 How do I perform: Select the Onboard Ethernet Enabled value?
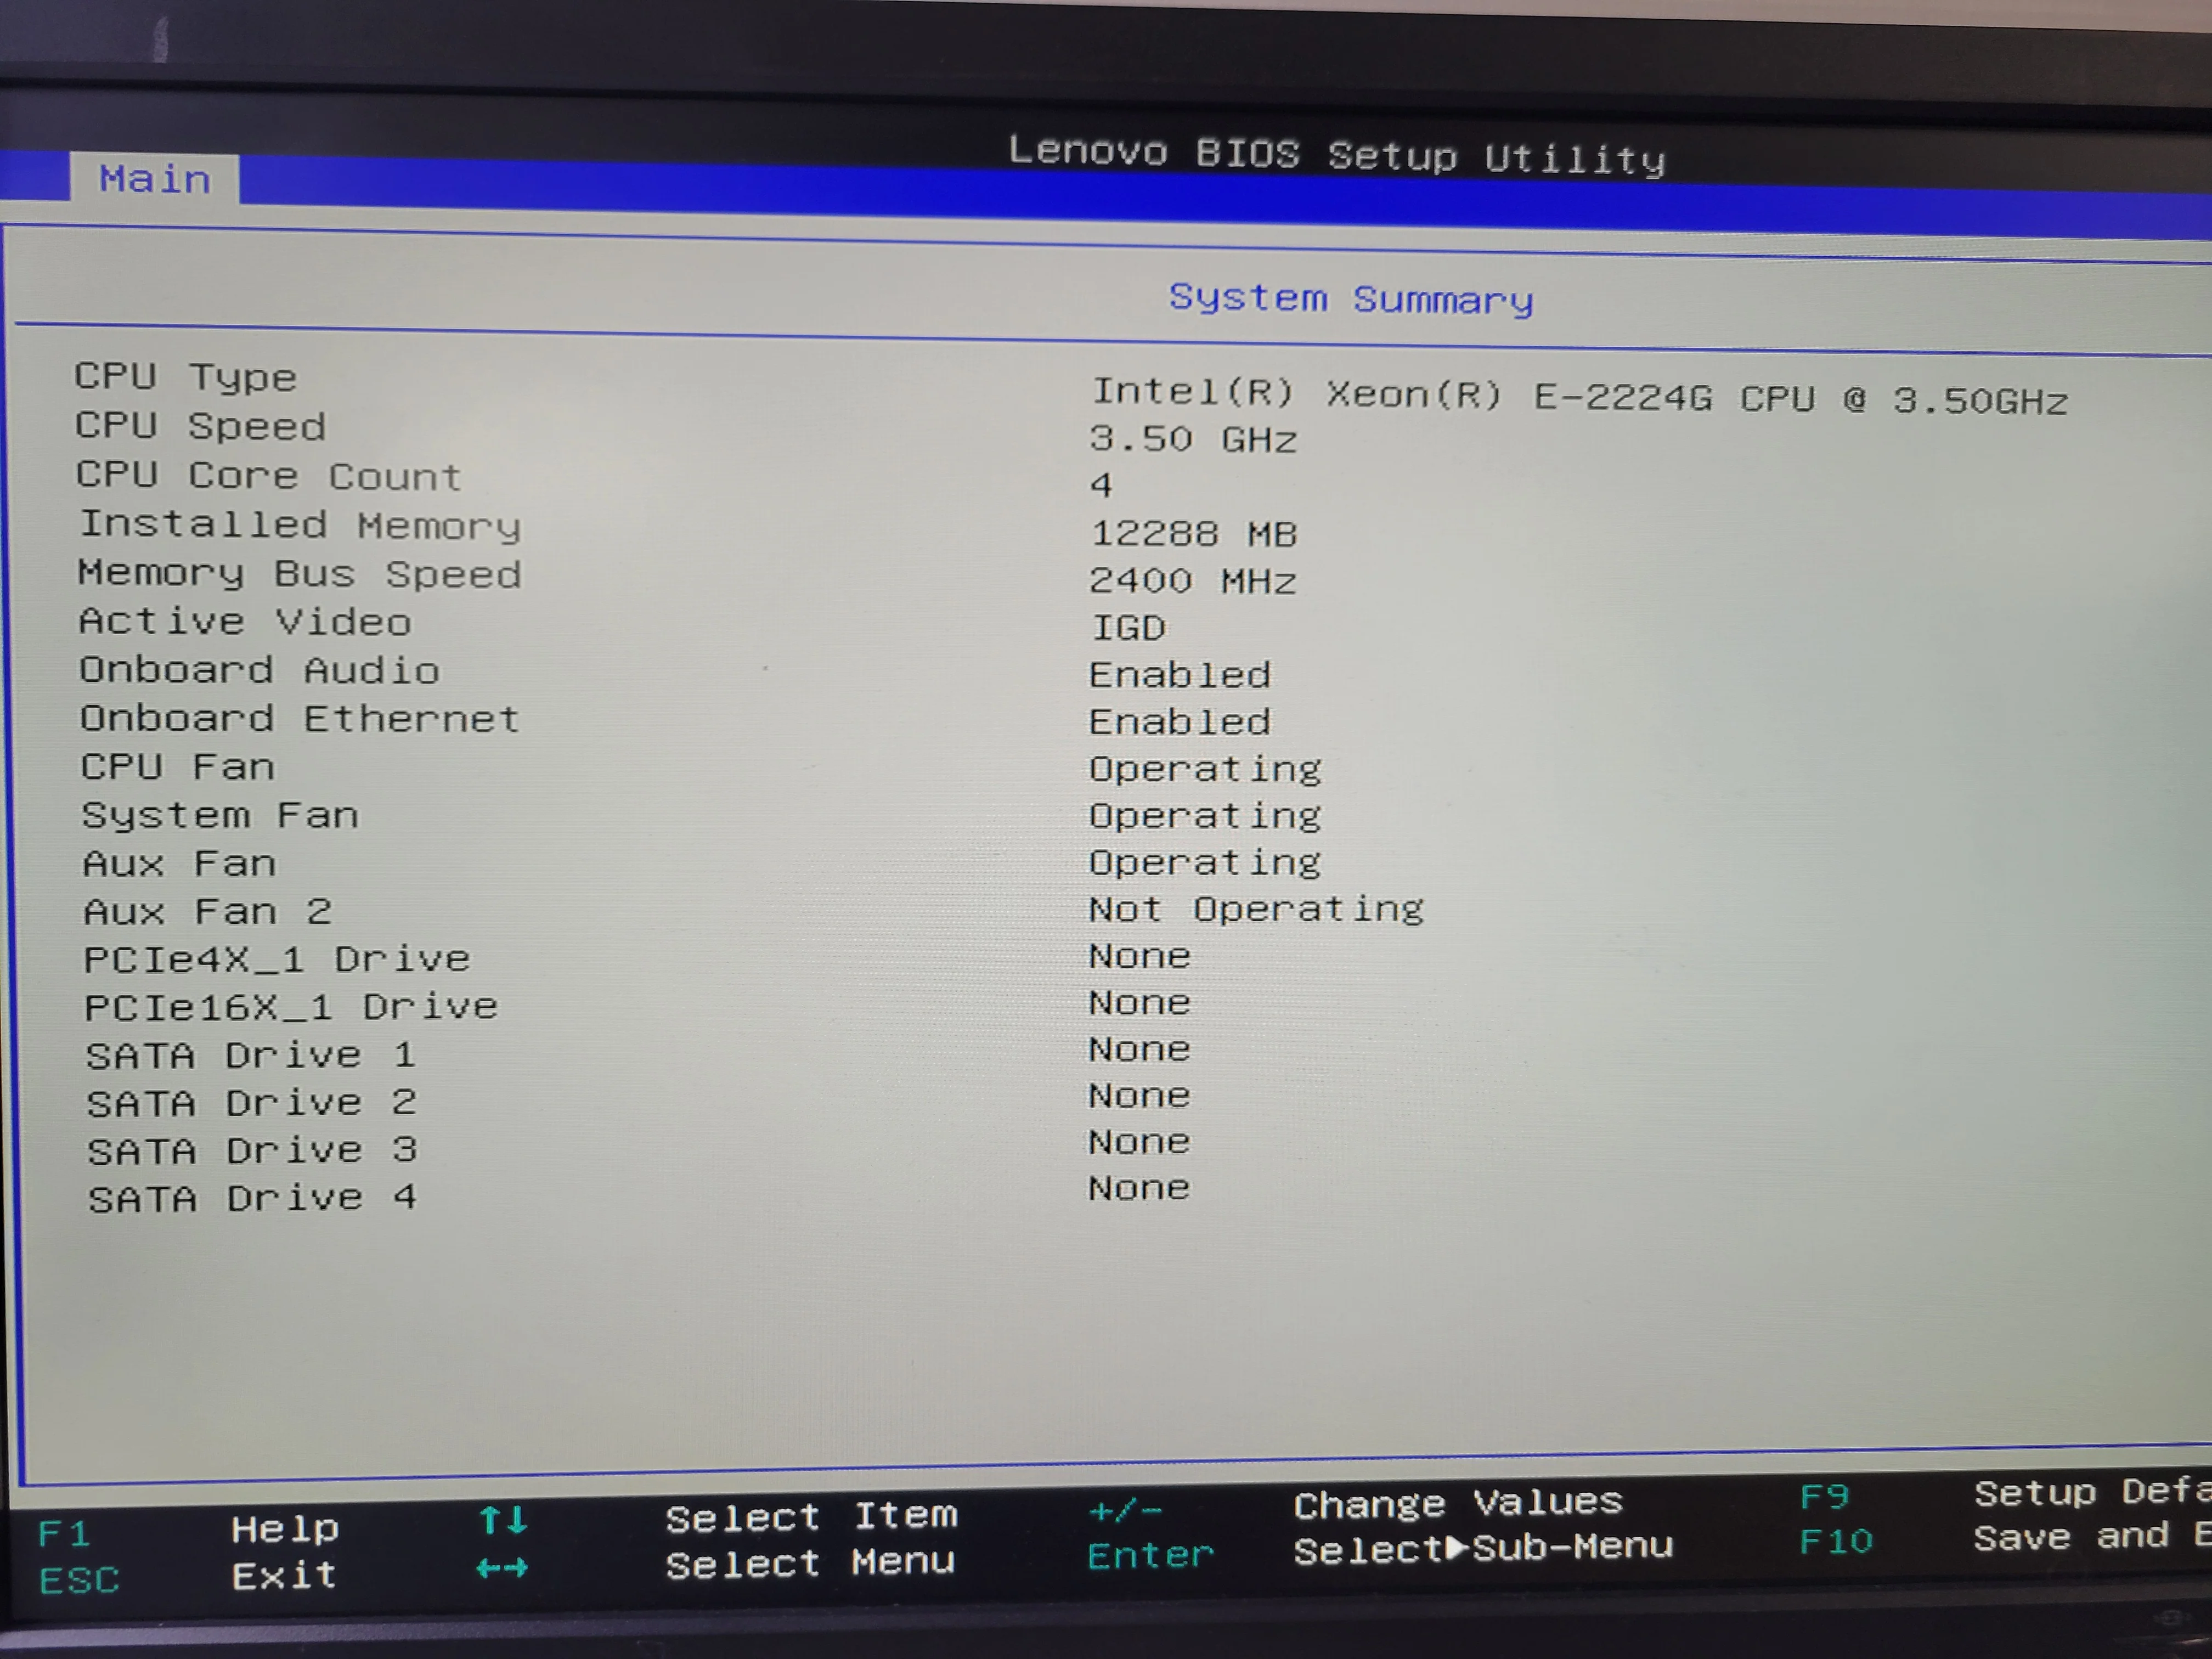click(x=1180, y=722)
